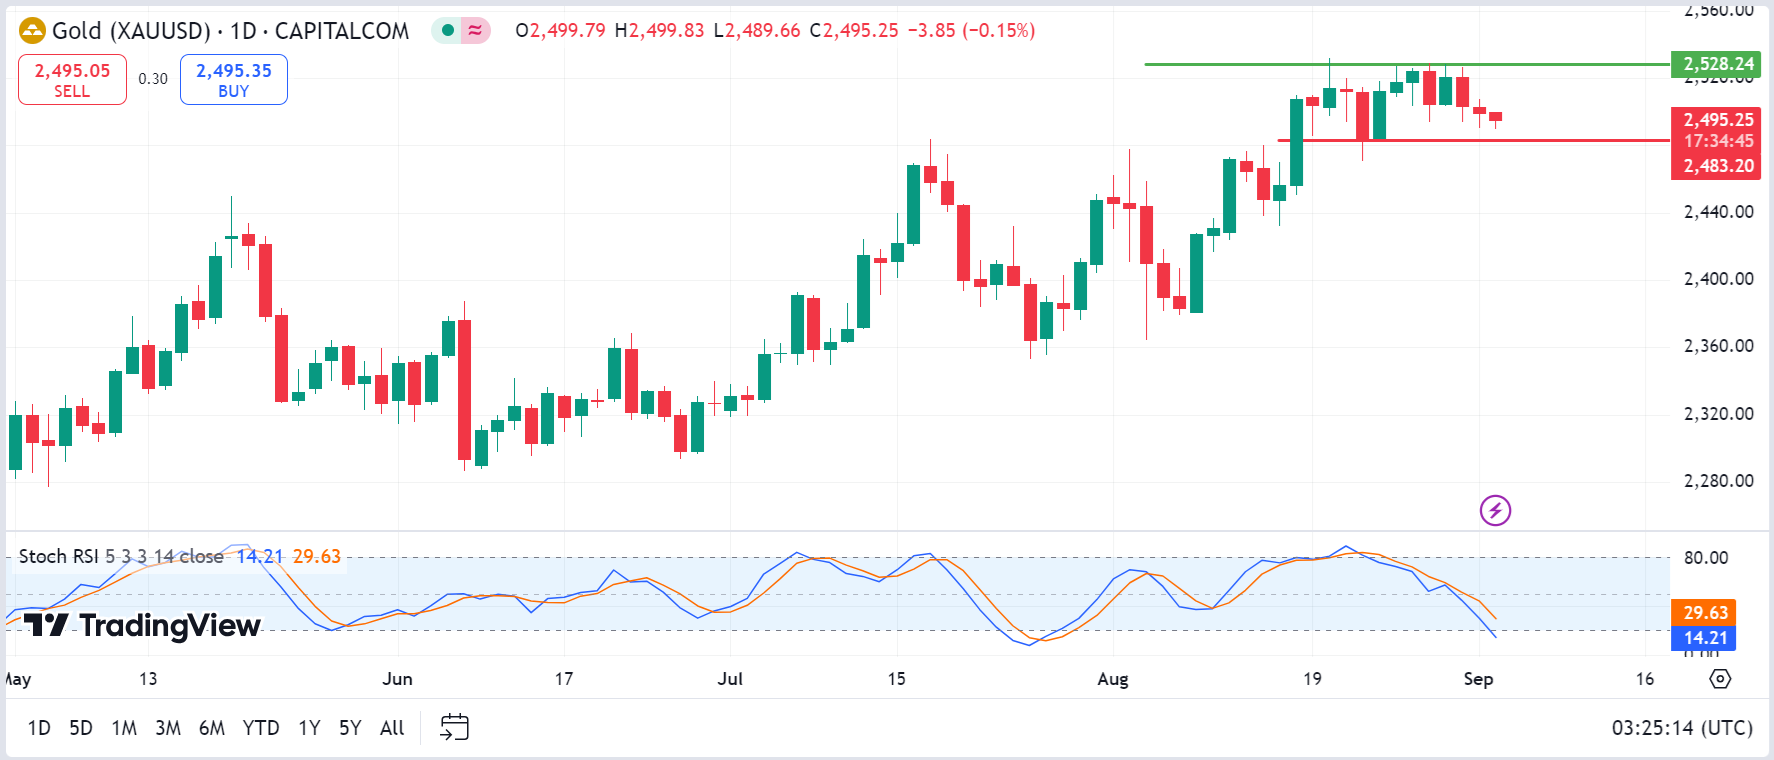Open the Go to date calendar icon
Viewport: 1774px width, 760px height.
click(x=455, y=728)
